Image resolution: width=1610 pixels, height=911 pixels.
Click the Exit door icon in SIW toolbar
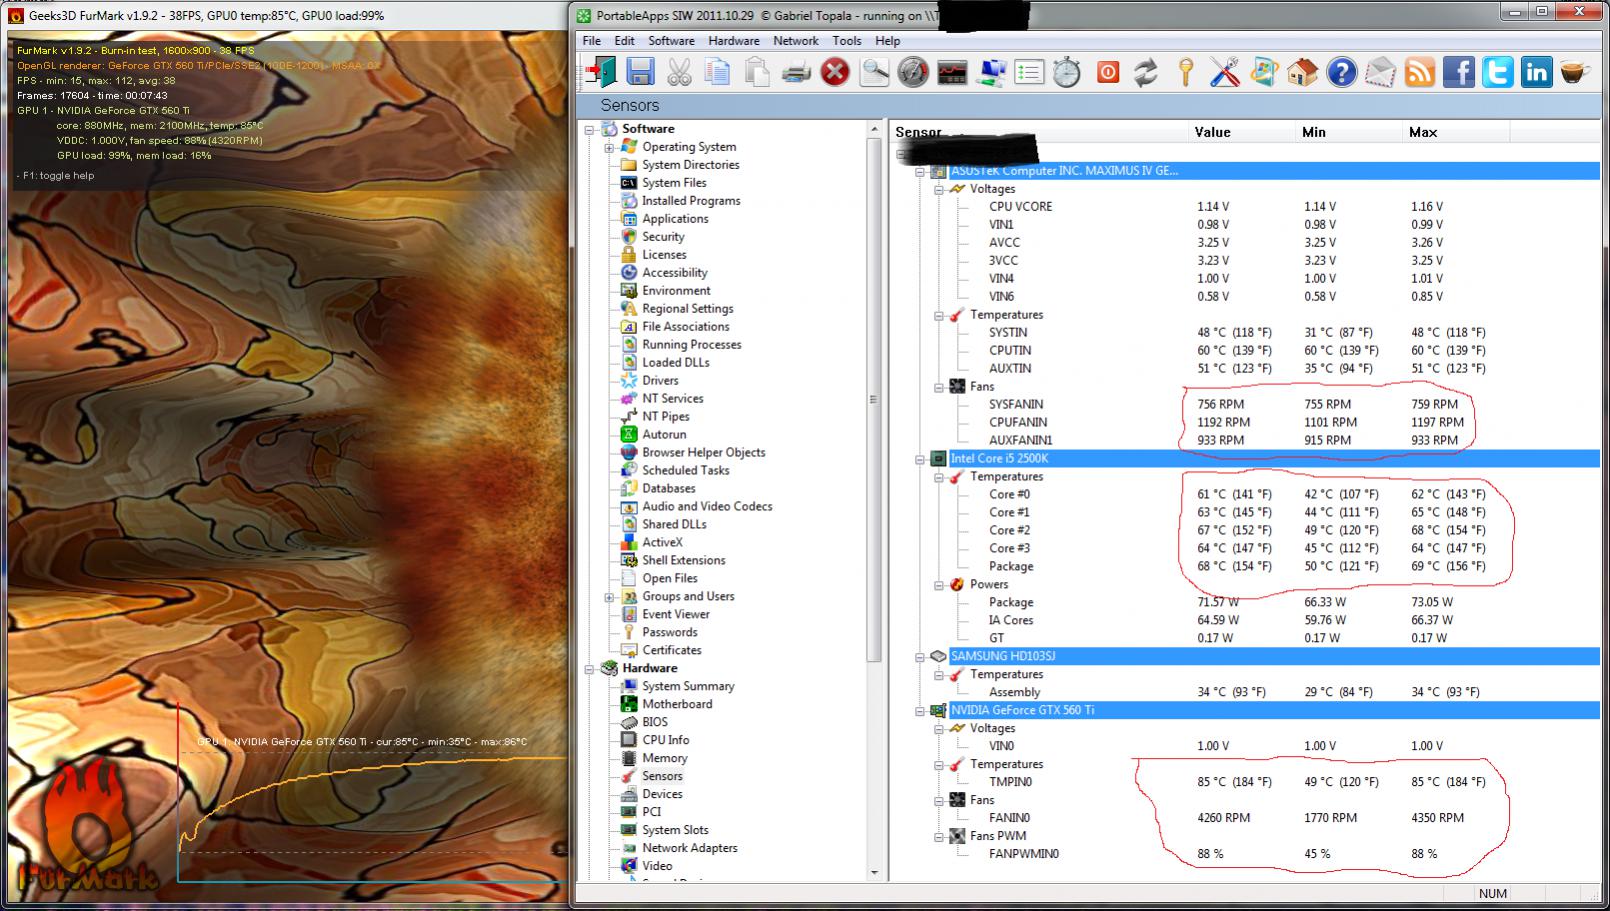click(x=602, y=72)
